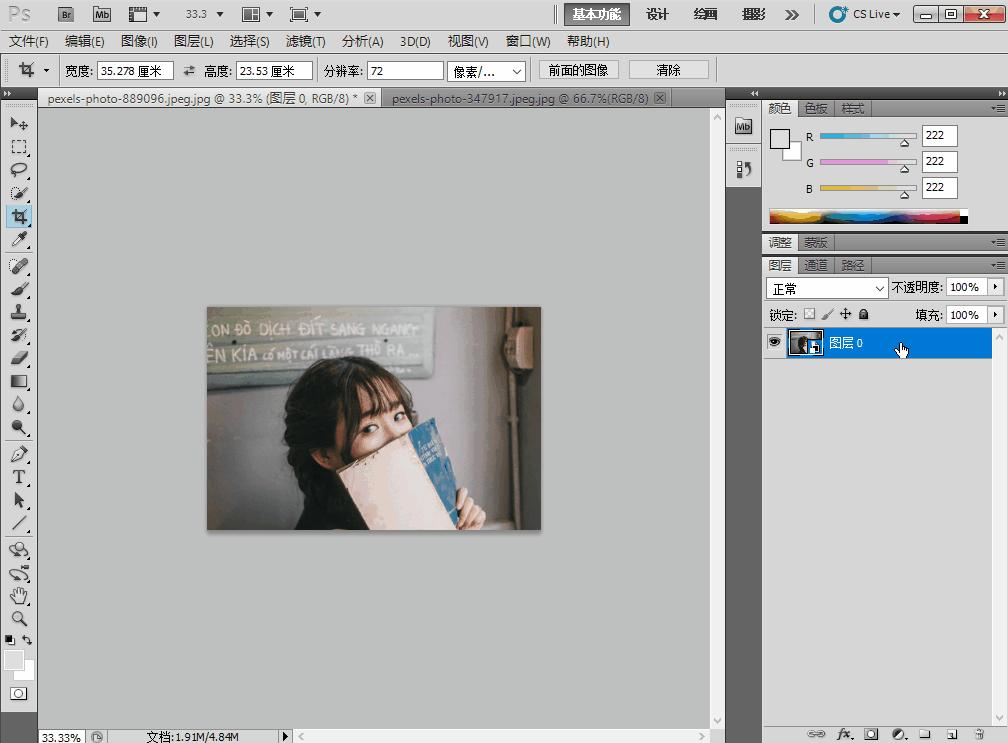Toggle the lock all padlock
Viewport: 1008px width, 743px height.
pyautogui.click(x=864, y=314)
